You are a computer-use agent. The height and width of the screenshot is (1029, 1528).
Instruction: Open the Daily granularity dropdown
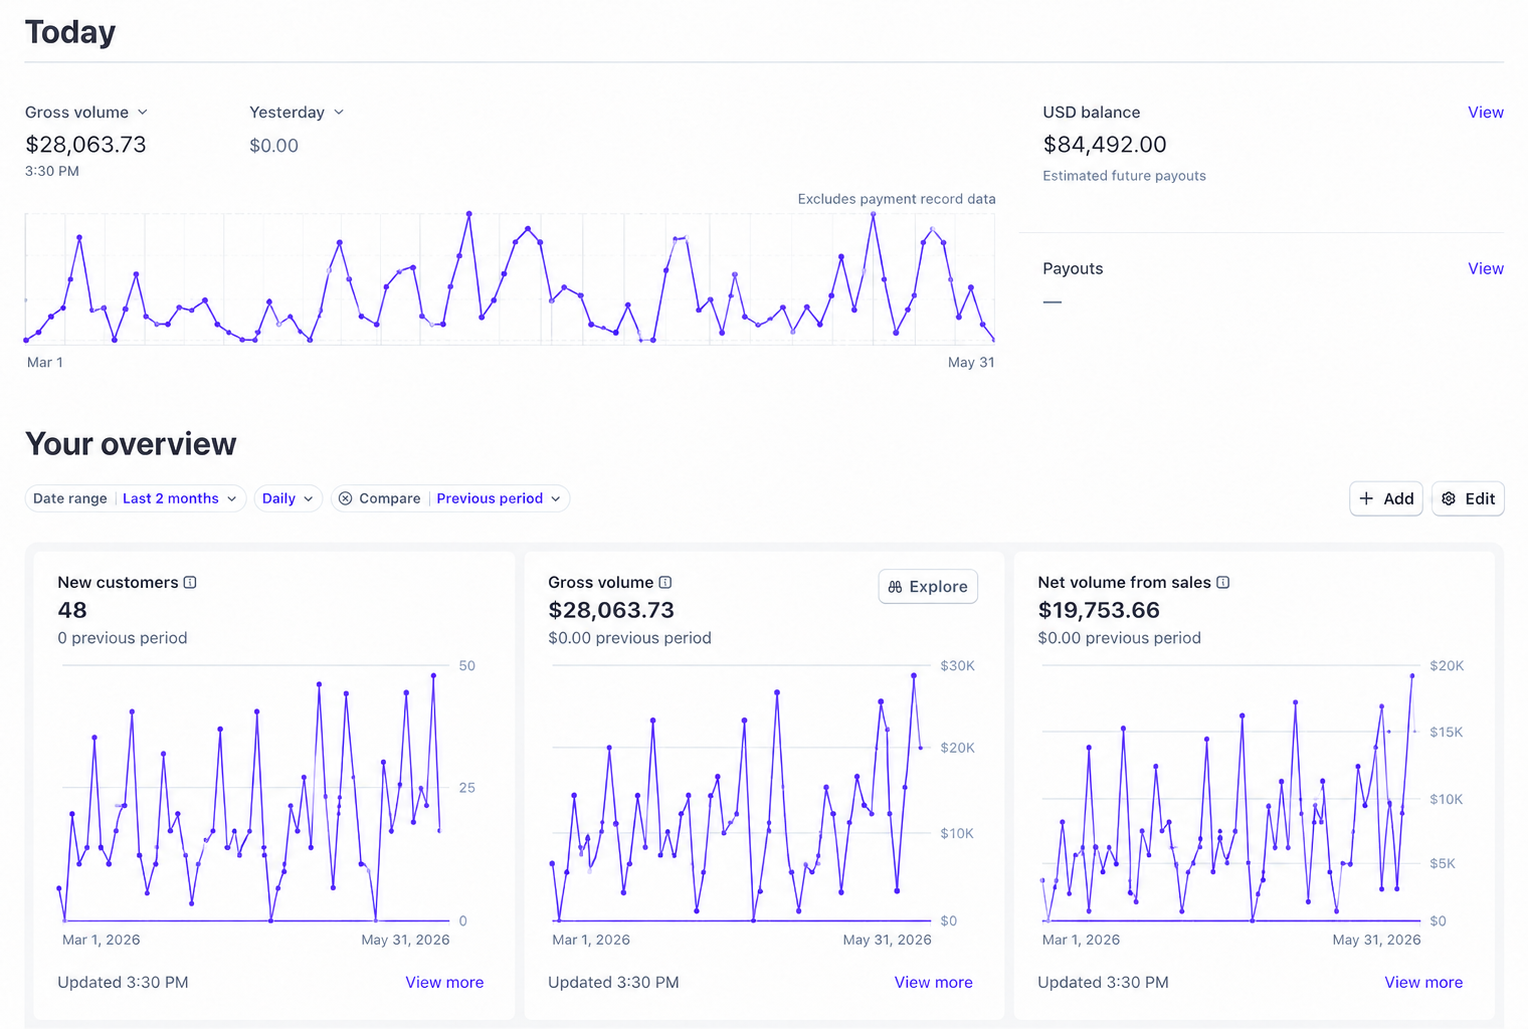coord(288,498)
